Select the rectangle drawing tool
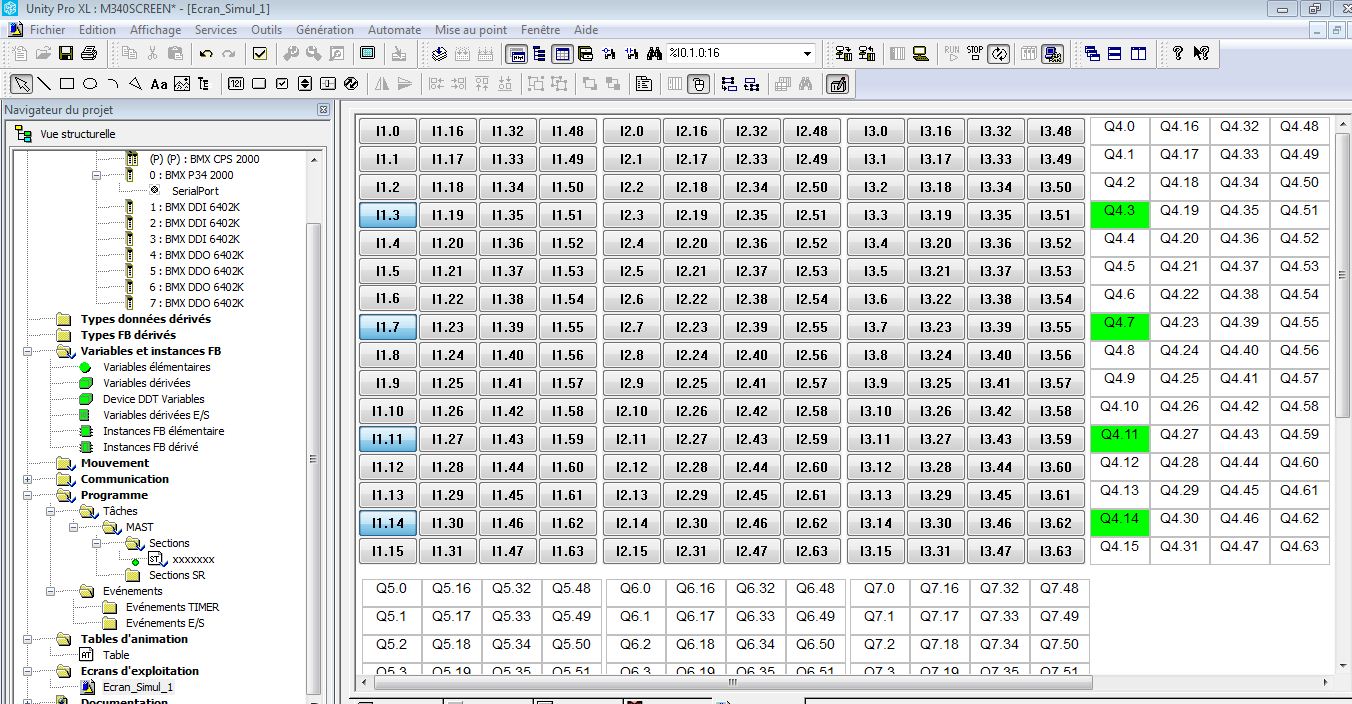 (67, 84)
